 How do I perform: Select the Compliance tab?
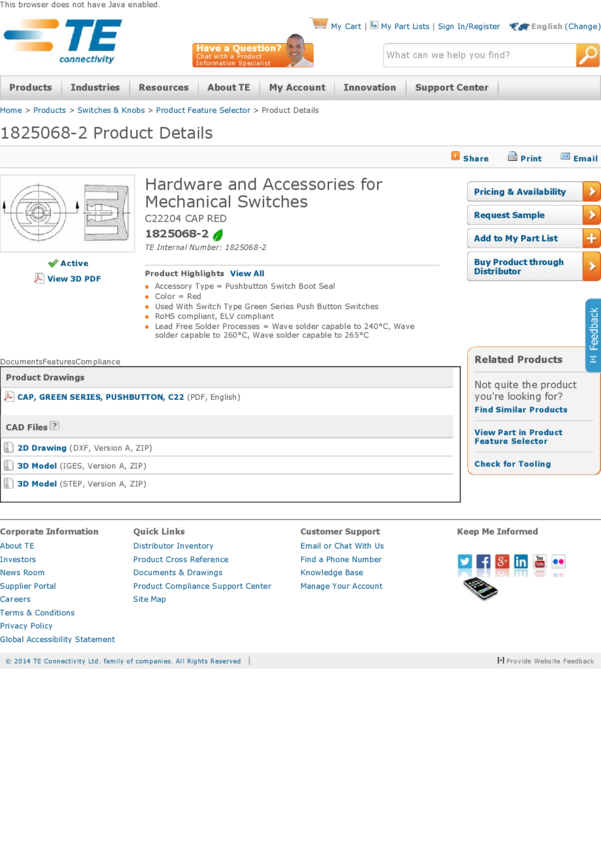(98, 362)
